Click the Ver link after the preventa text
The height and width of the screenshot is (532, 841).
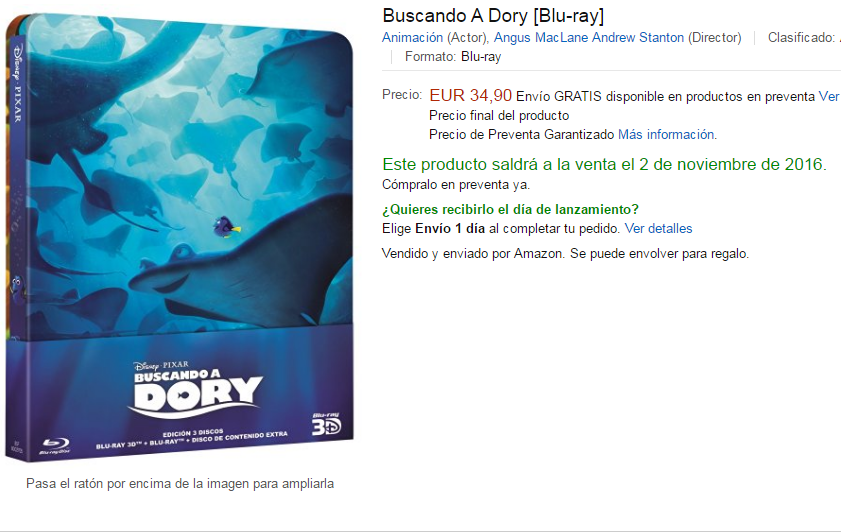829,97
